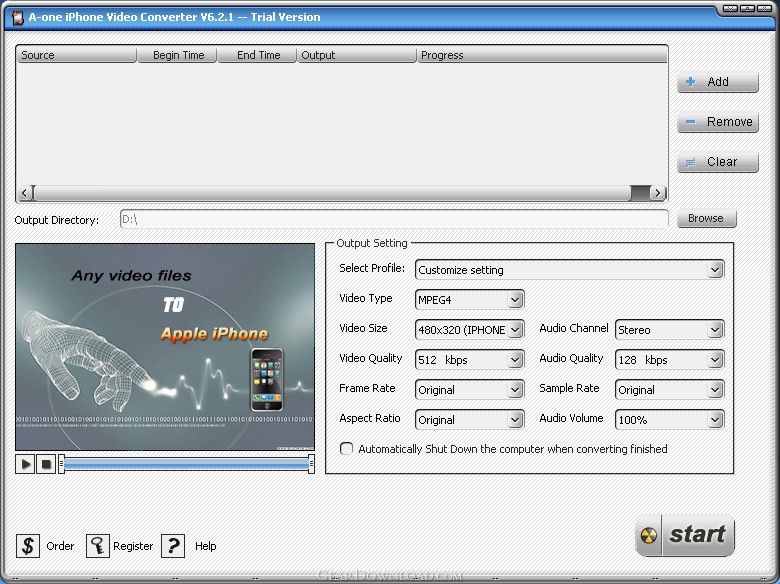Click the Output column header
780x584 pixels.
[357, 55]
